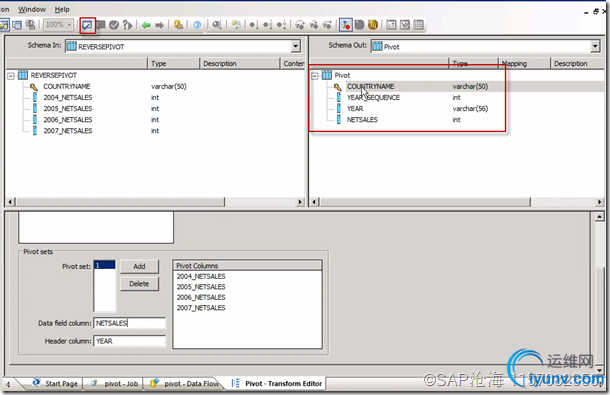Click the green Back arrow icon
610x395 pixels.
tap(146, 25)
